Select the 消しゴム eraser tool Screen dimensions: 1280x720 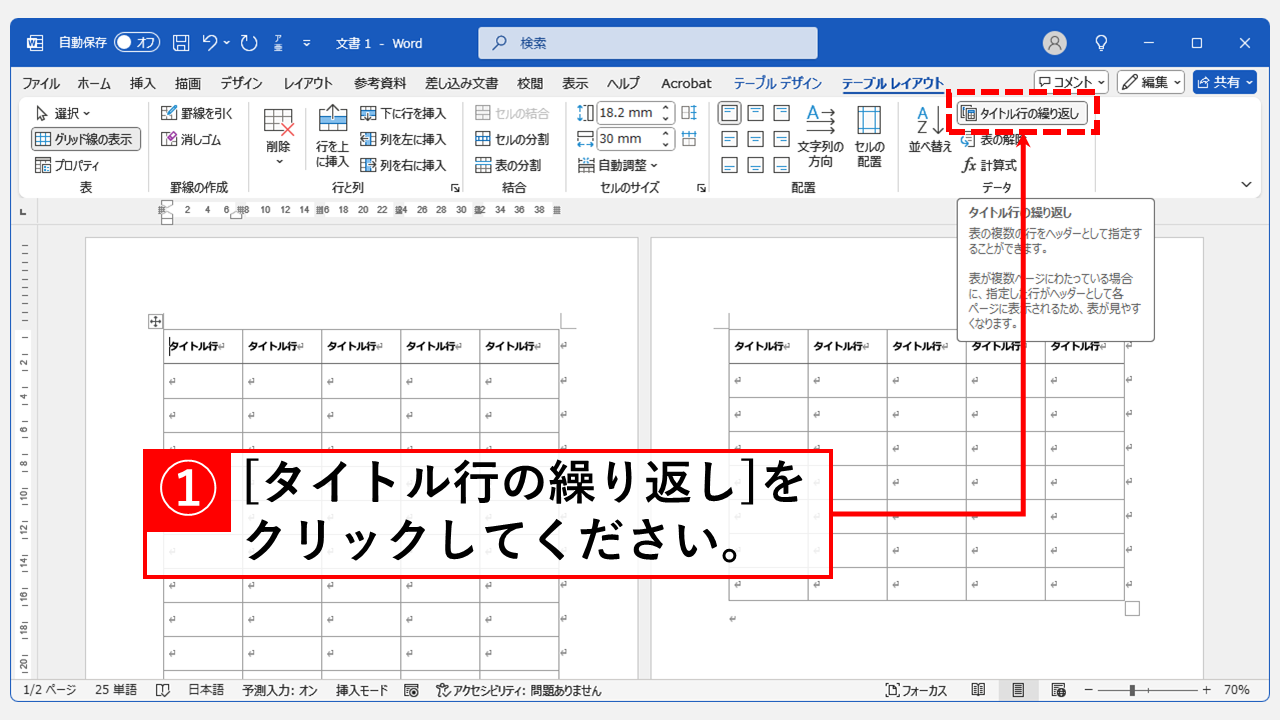191,139
